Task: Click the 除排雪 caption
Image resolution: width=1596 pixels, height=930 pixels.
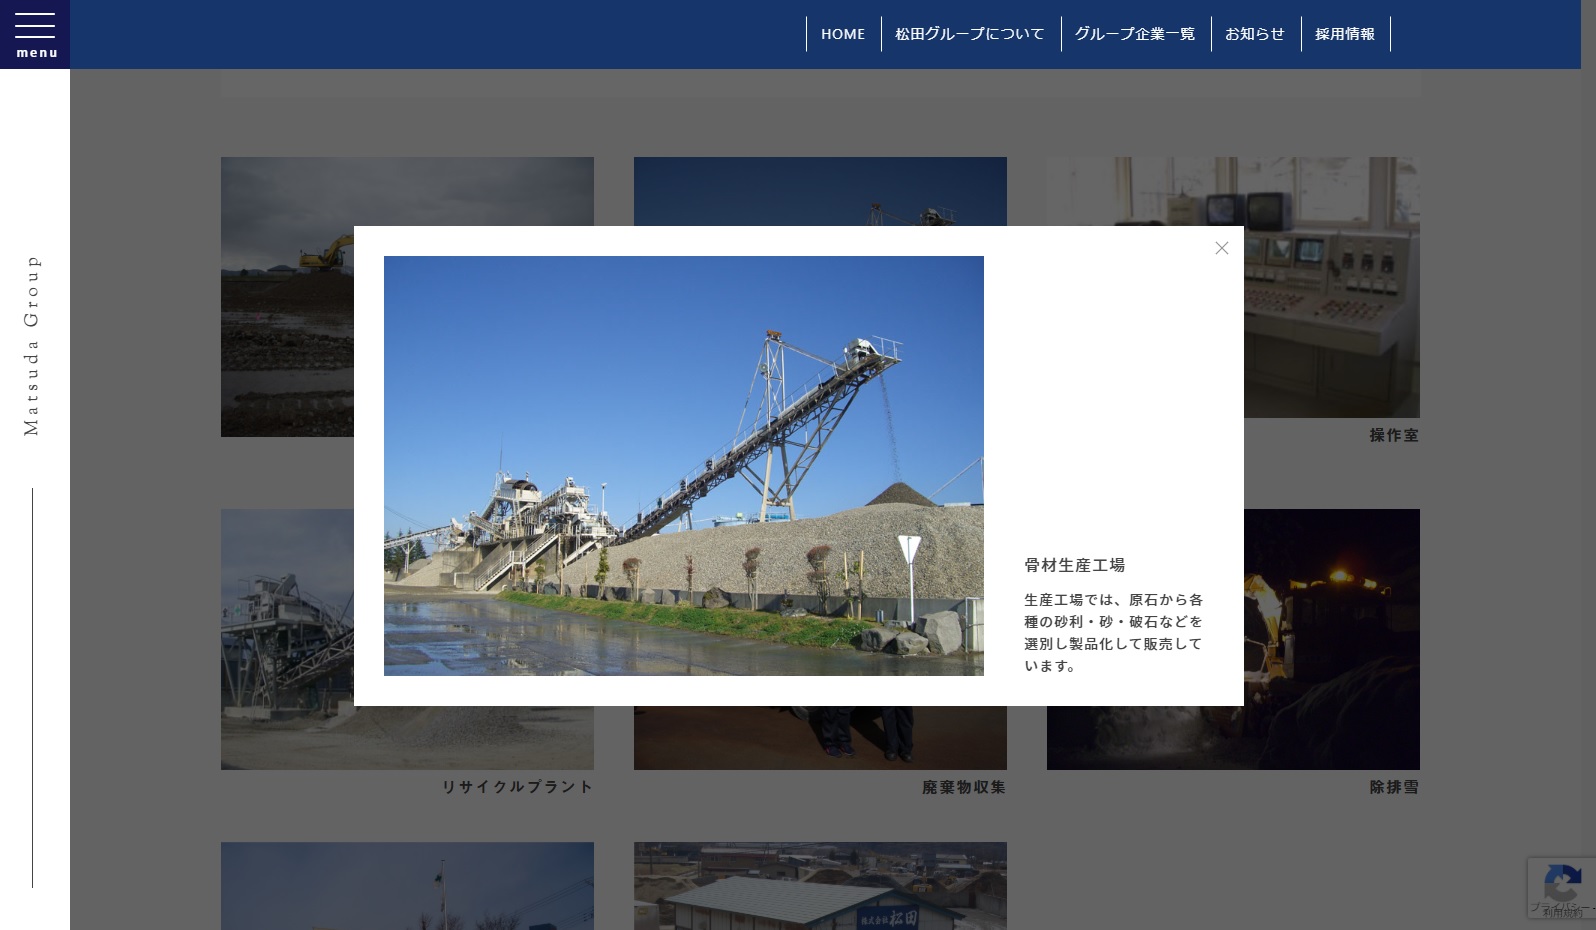Action: point(1394,788)
